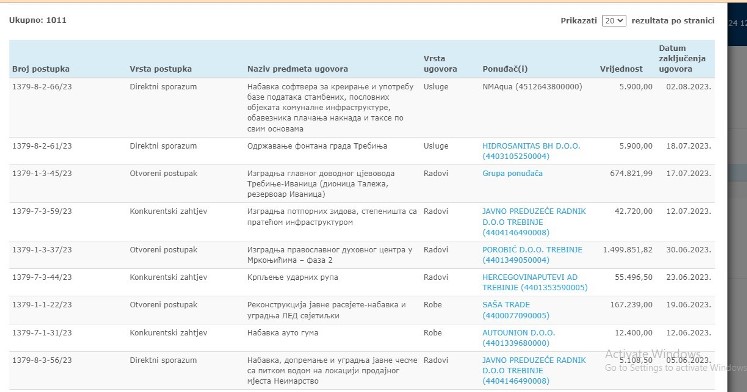
Task: Open AUTOUNION D.O.O. bidder link
Action: 518,338
